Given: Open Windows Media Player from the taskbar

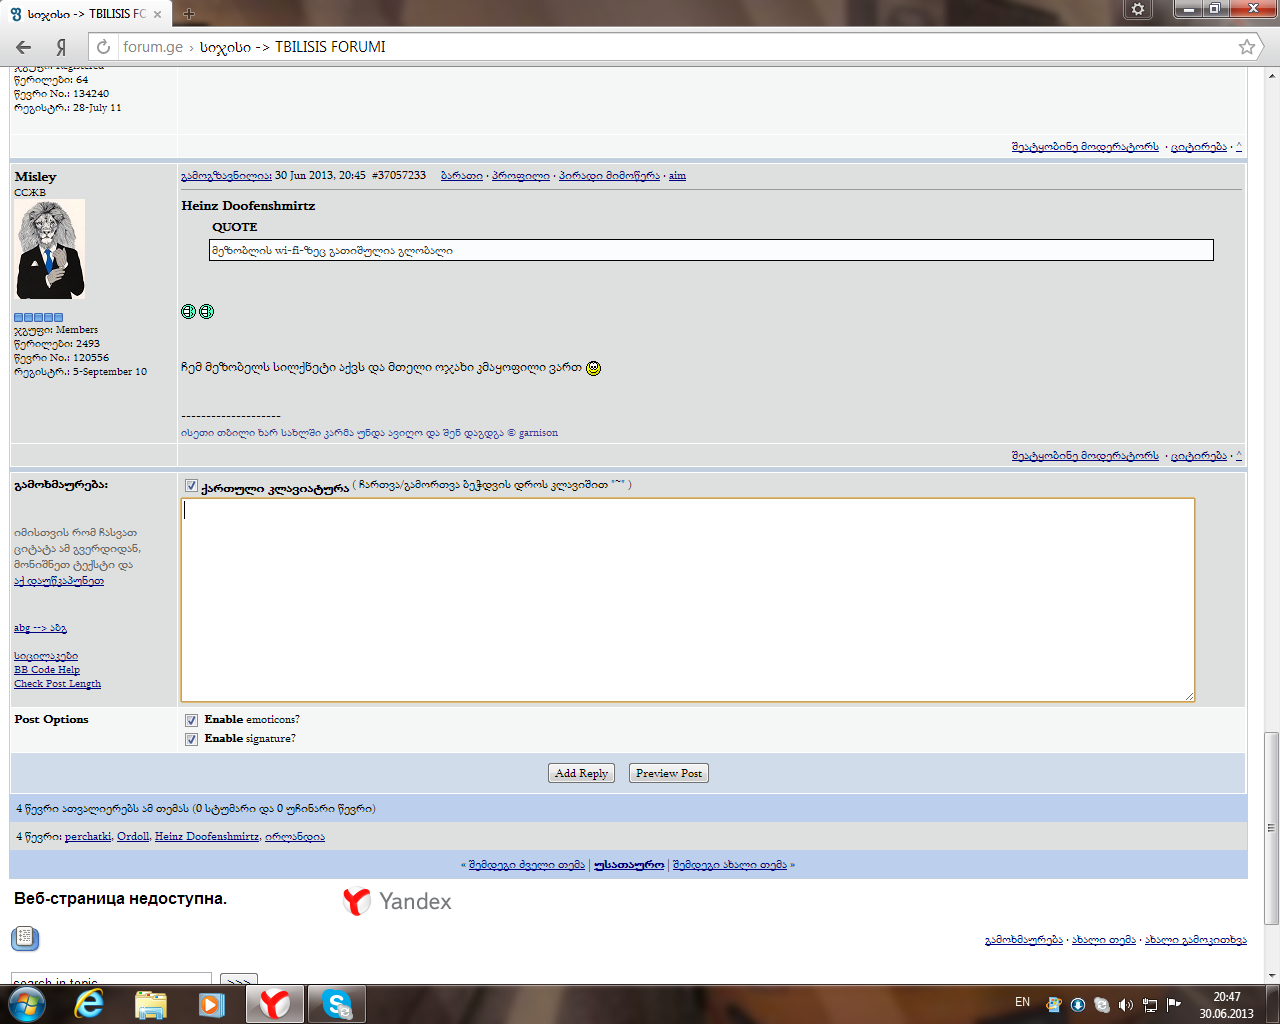Looking at the screenshot, I should tap(212, 1004).
